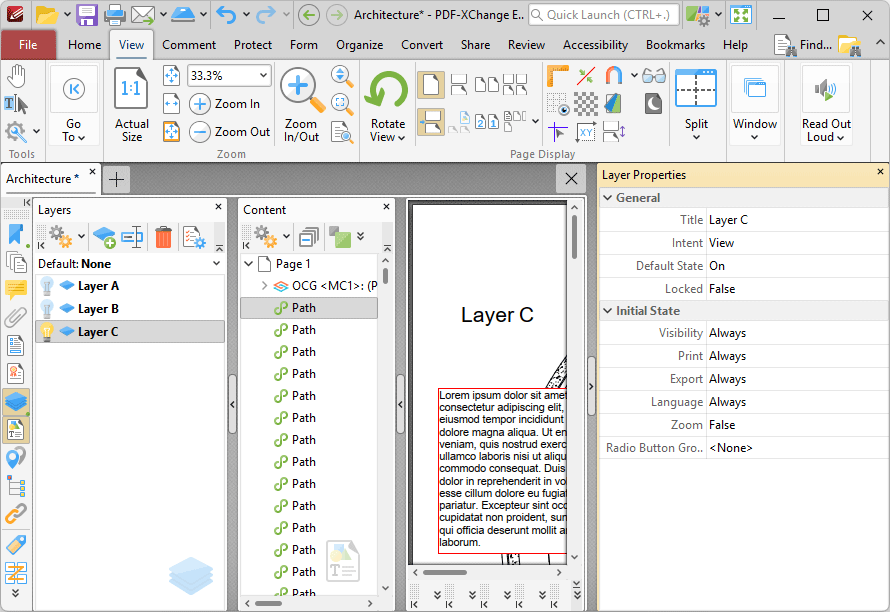Image resolution: width=890 pixels, height=612 pixels.
Task: Collapse the General properties section
Action: [608, 198]
